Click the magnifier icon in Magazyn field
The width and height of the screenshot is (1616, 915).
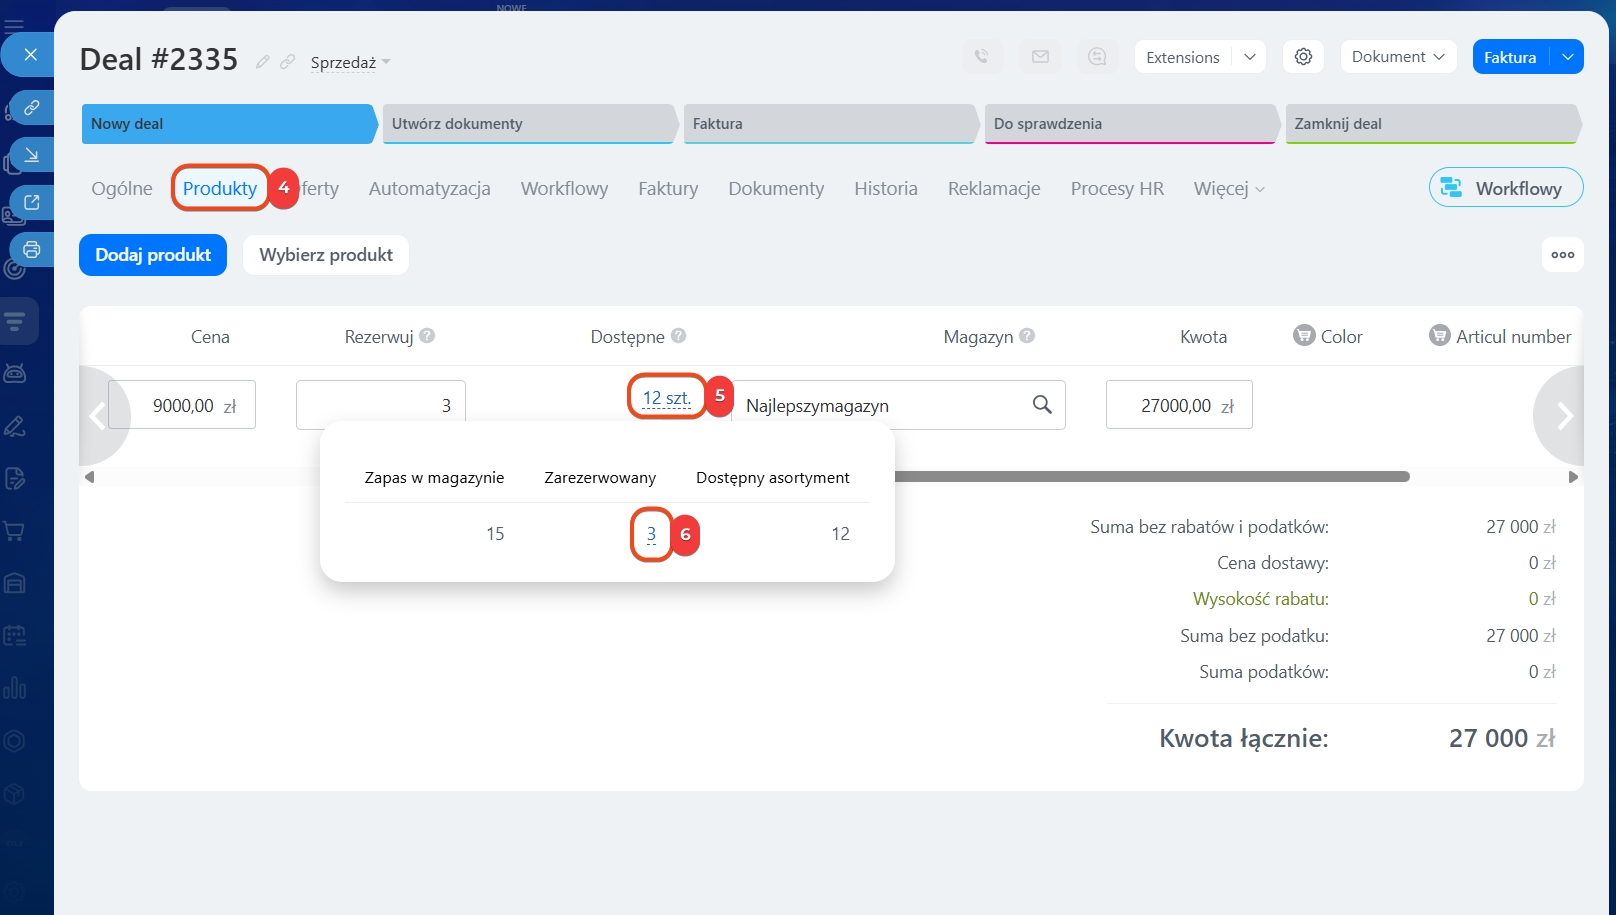pyautogui.click(x=1041, y=405)
